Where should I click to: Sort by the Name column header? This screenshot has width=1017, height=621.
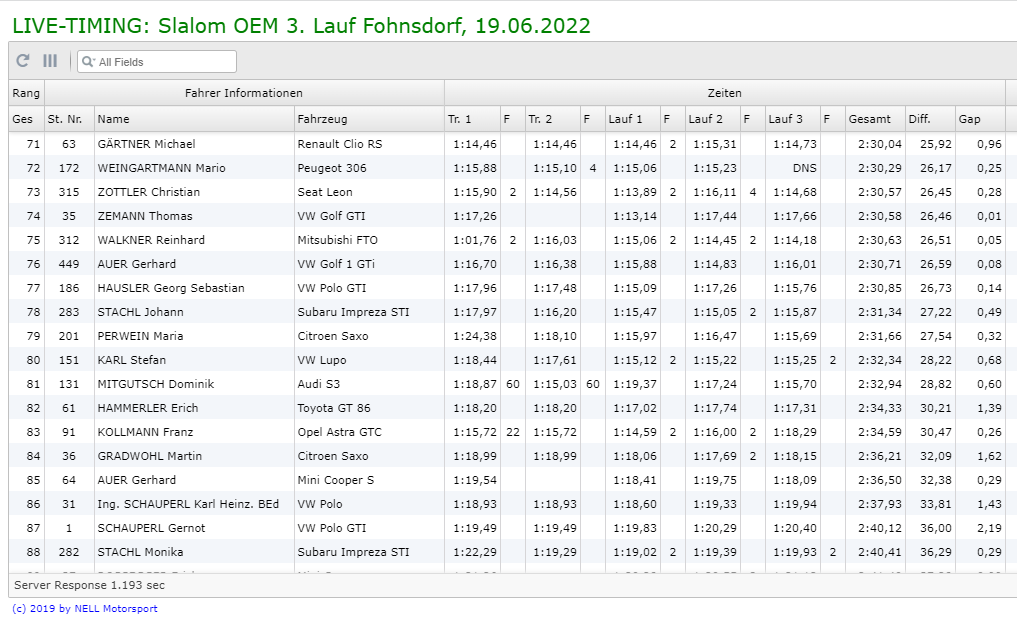click(x=194, y=119)
